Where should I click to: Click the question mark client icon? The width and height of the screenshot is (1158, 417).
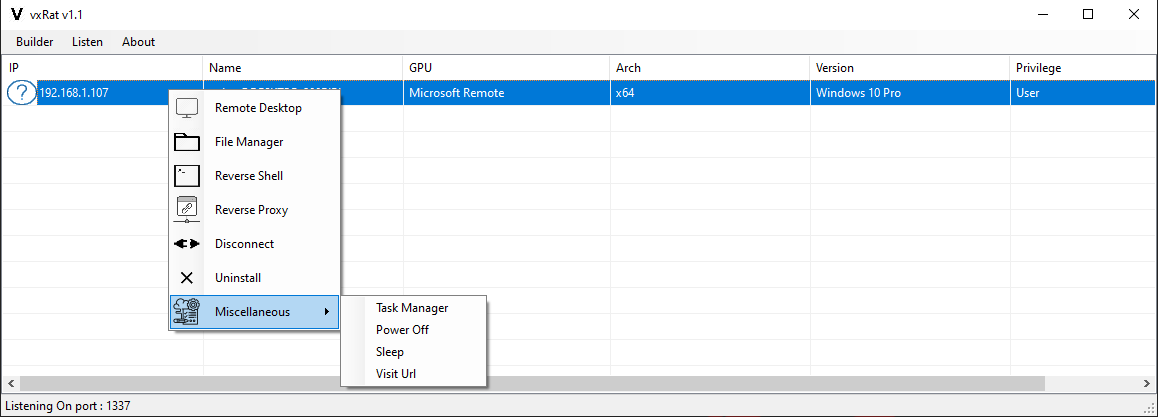point(22,93)
